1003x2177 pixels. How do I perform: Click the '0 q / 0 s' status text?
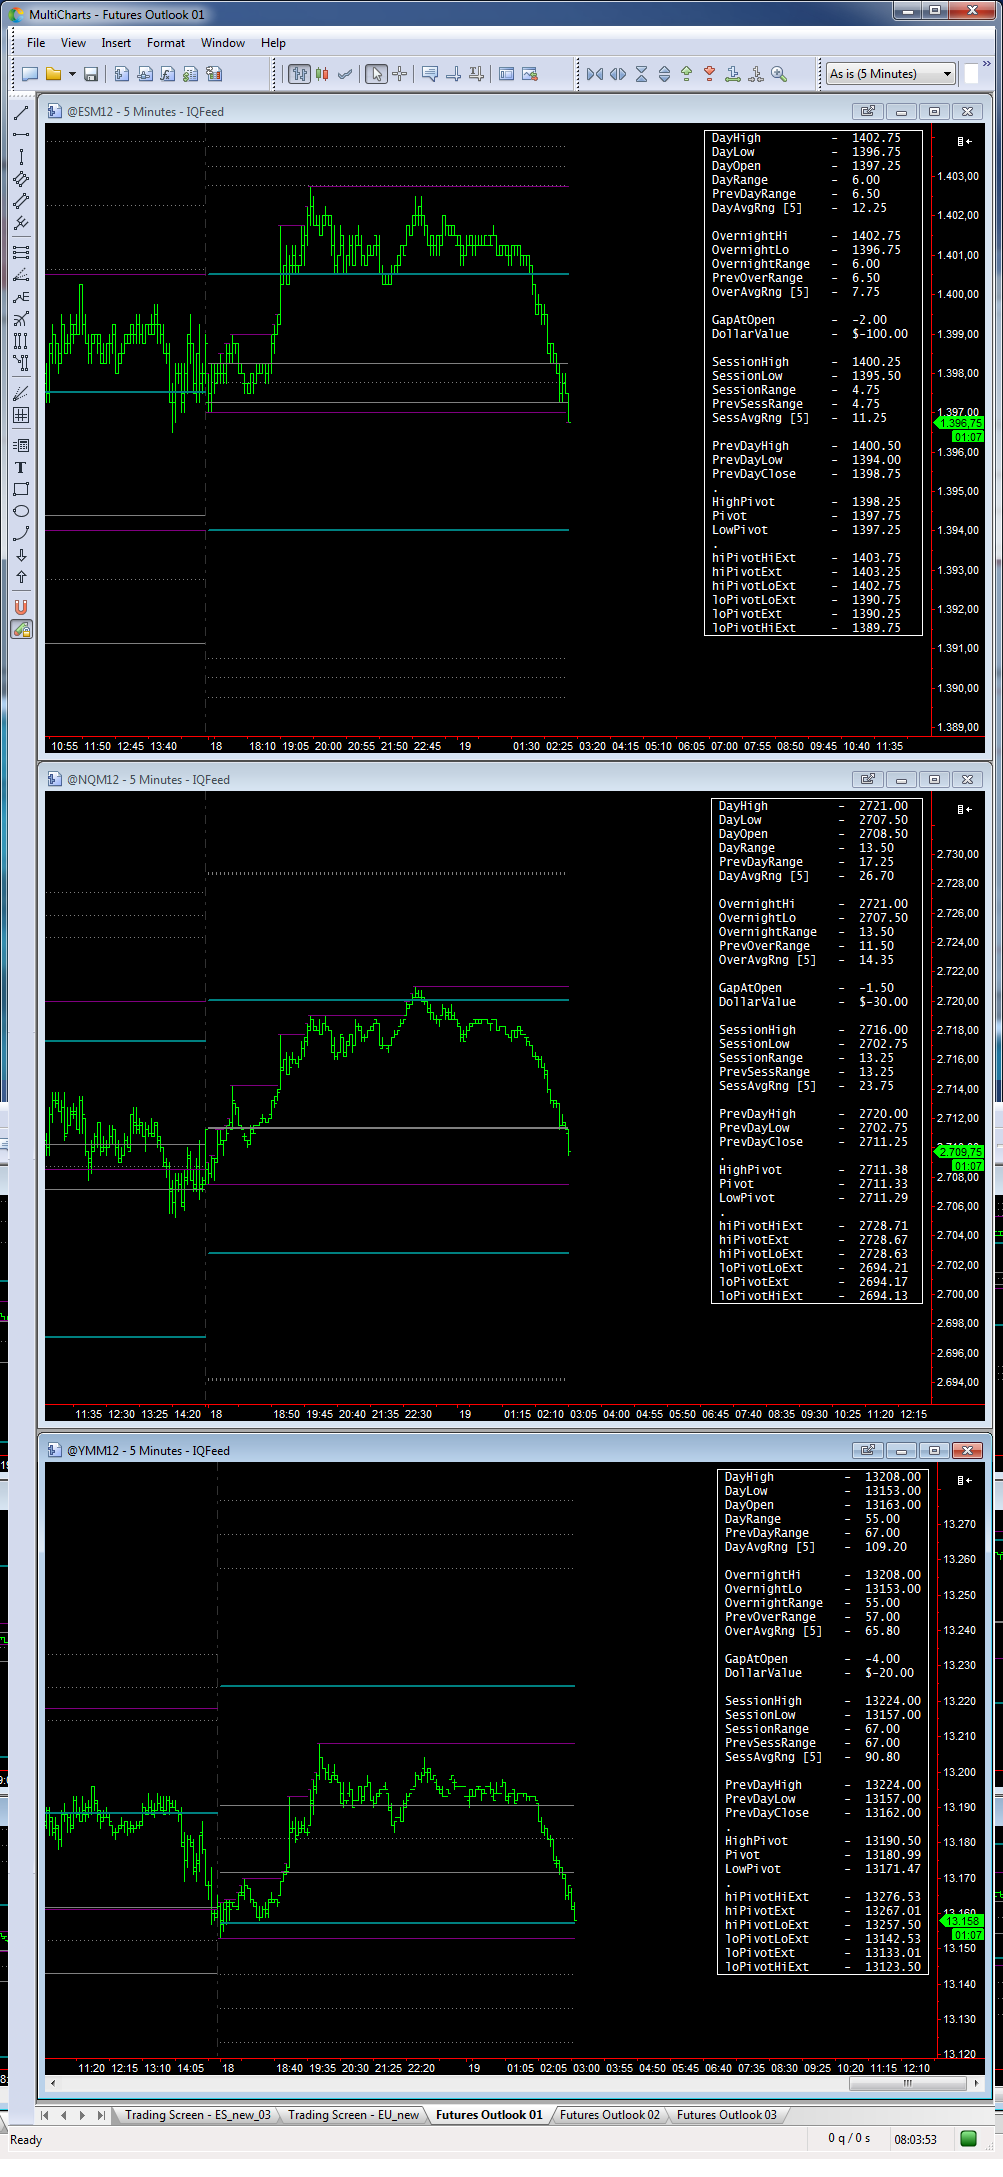849,2138
